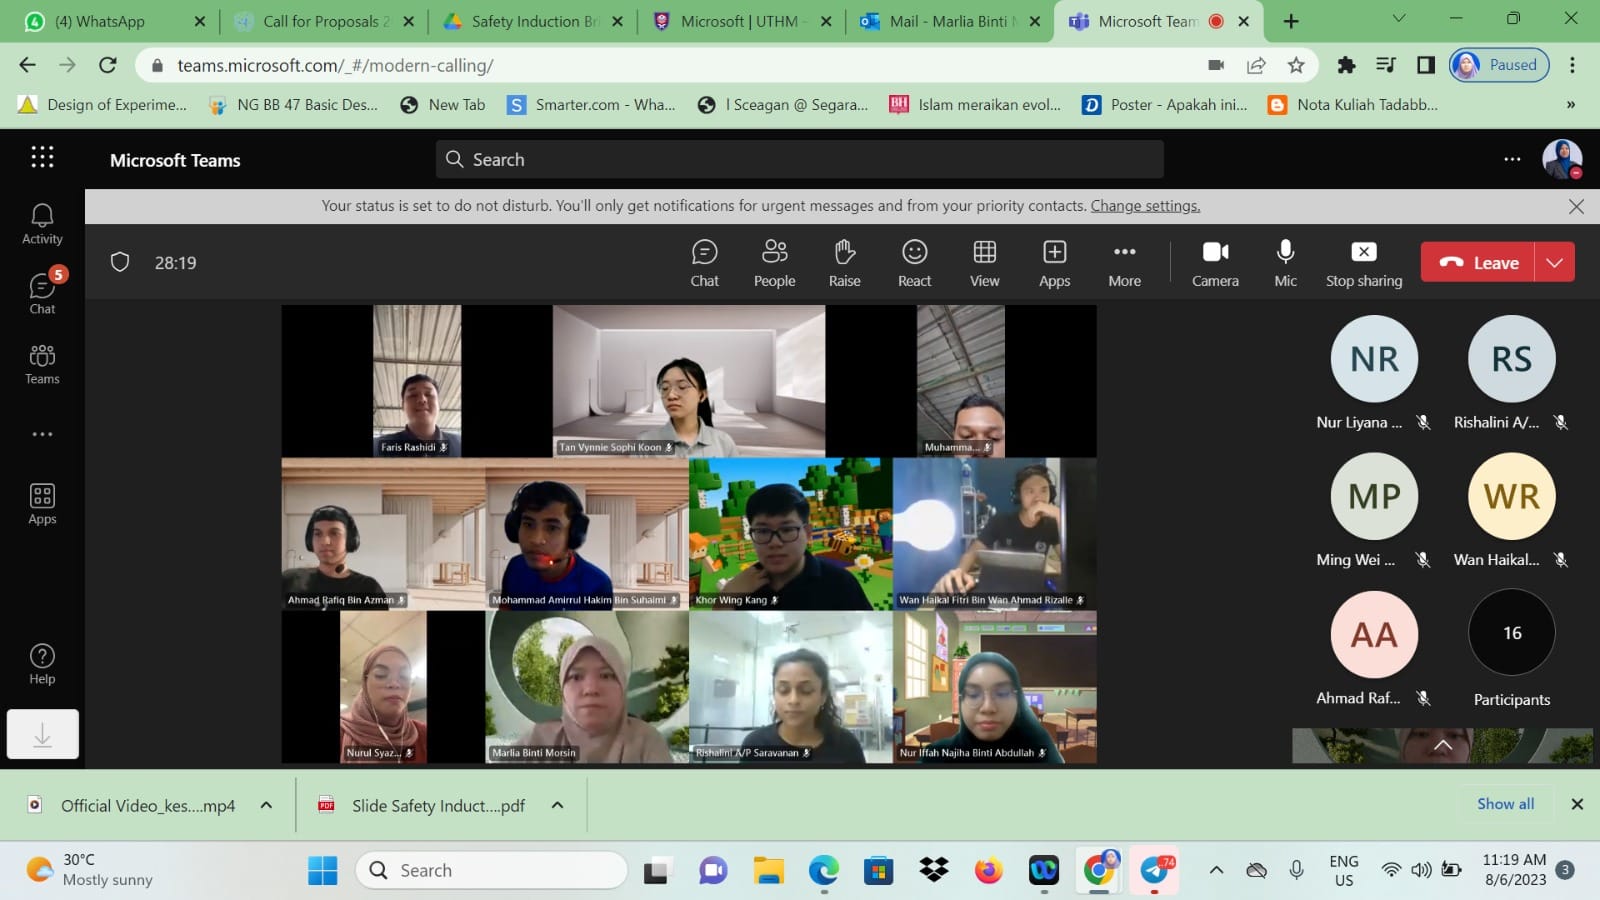The width and height of the screenshot is (1600, 900).
Task: Click the Microsoft Teams search field
Action: coord(800,160)
